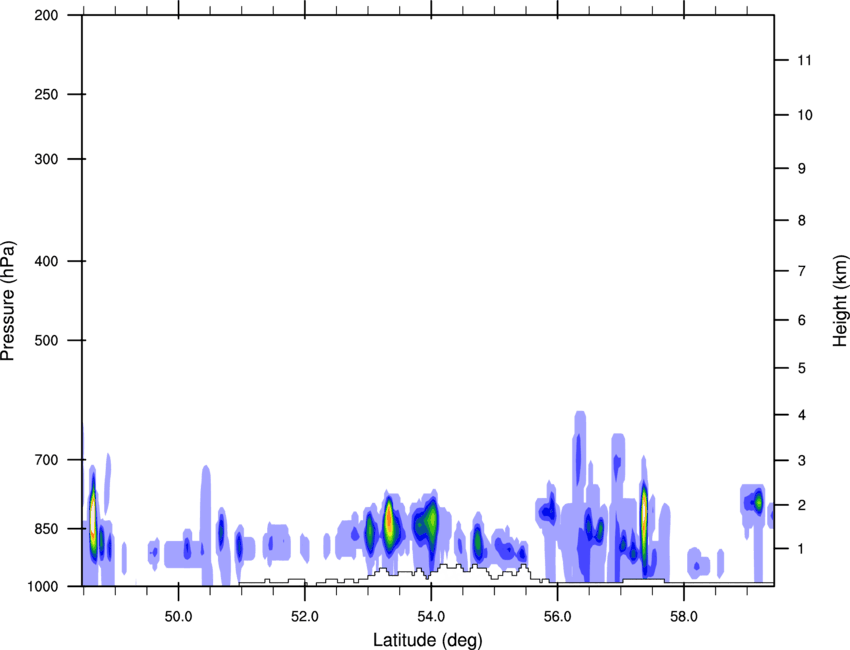Screen dimensions: 850x650
Task: Click the 4 km height label
Action: (x=802, y=415)
